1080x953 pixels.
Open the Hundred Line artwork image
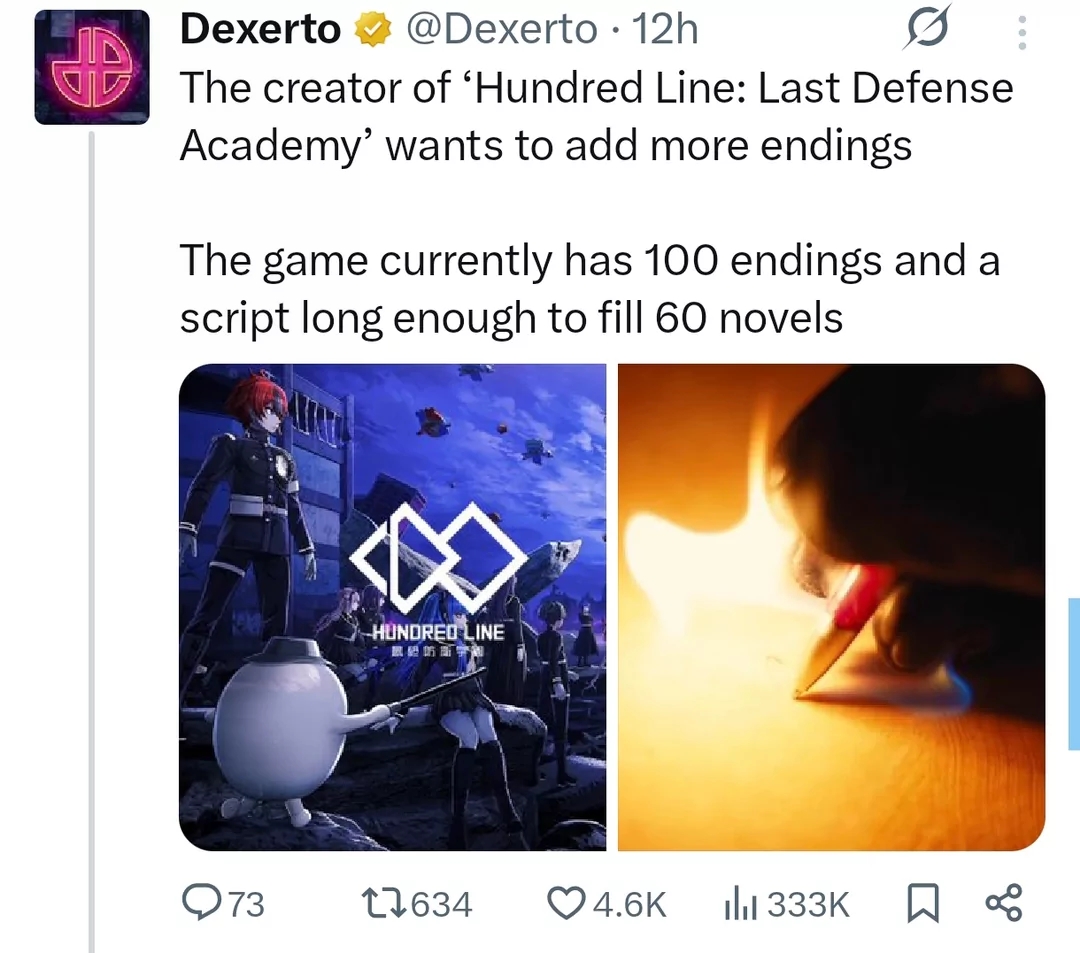click(x=393, y=607)
